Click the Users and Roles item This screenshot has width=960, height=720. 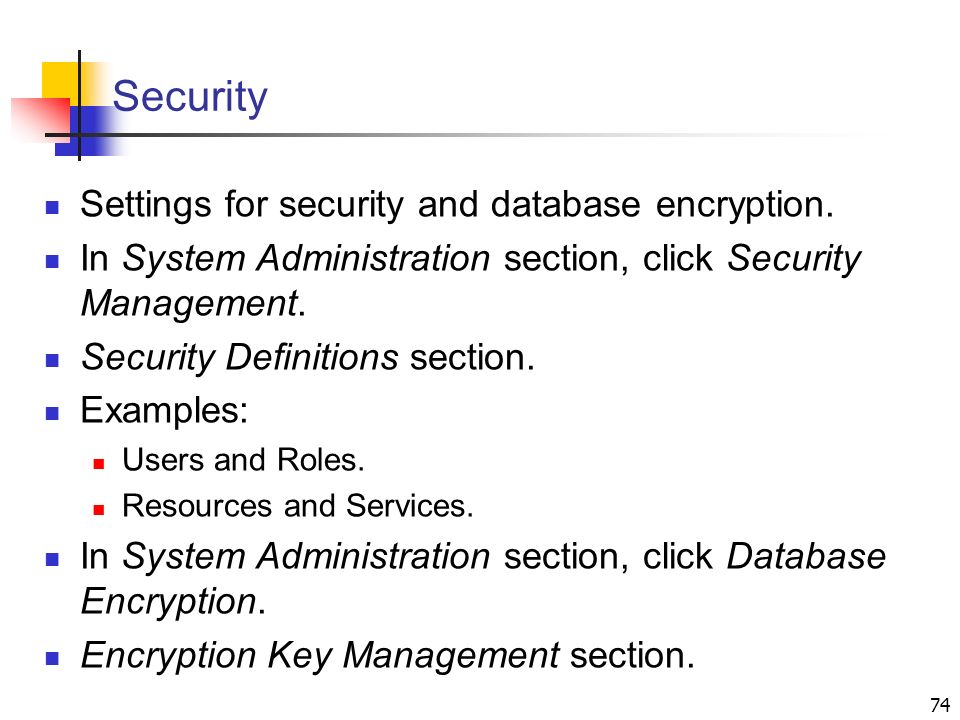(243, 460)
